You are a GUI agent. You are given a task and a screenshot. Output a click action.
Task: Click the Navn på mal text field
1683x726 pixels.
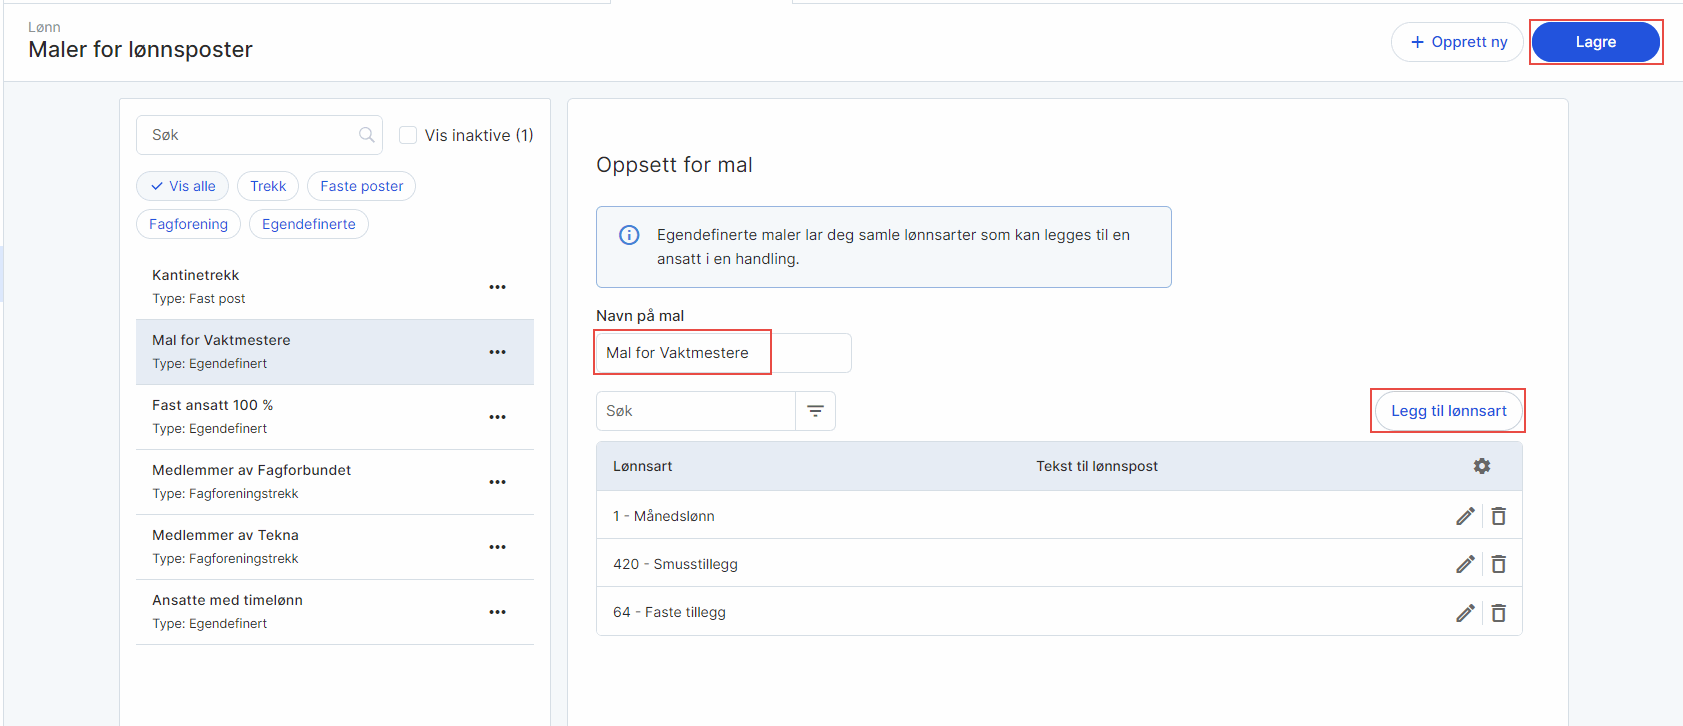click(722, 353)
